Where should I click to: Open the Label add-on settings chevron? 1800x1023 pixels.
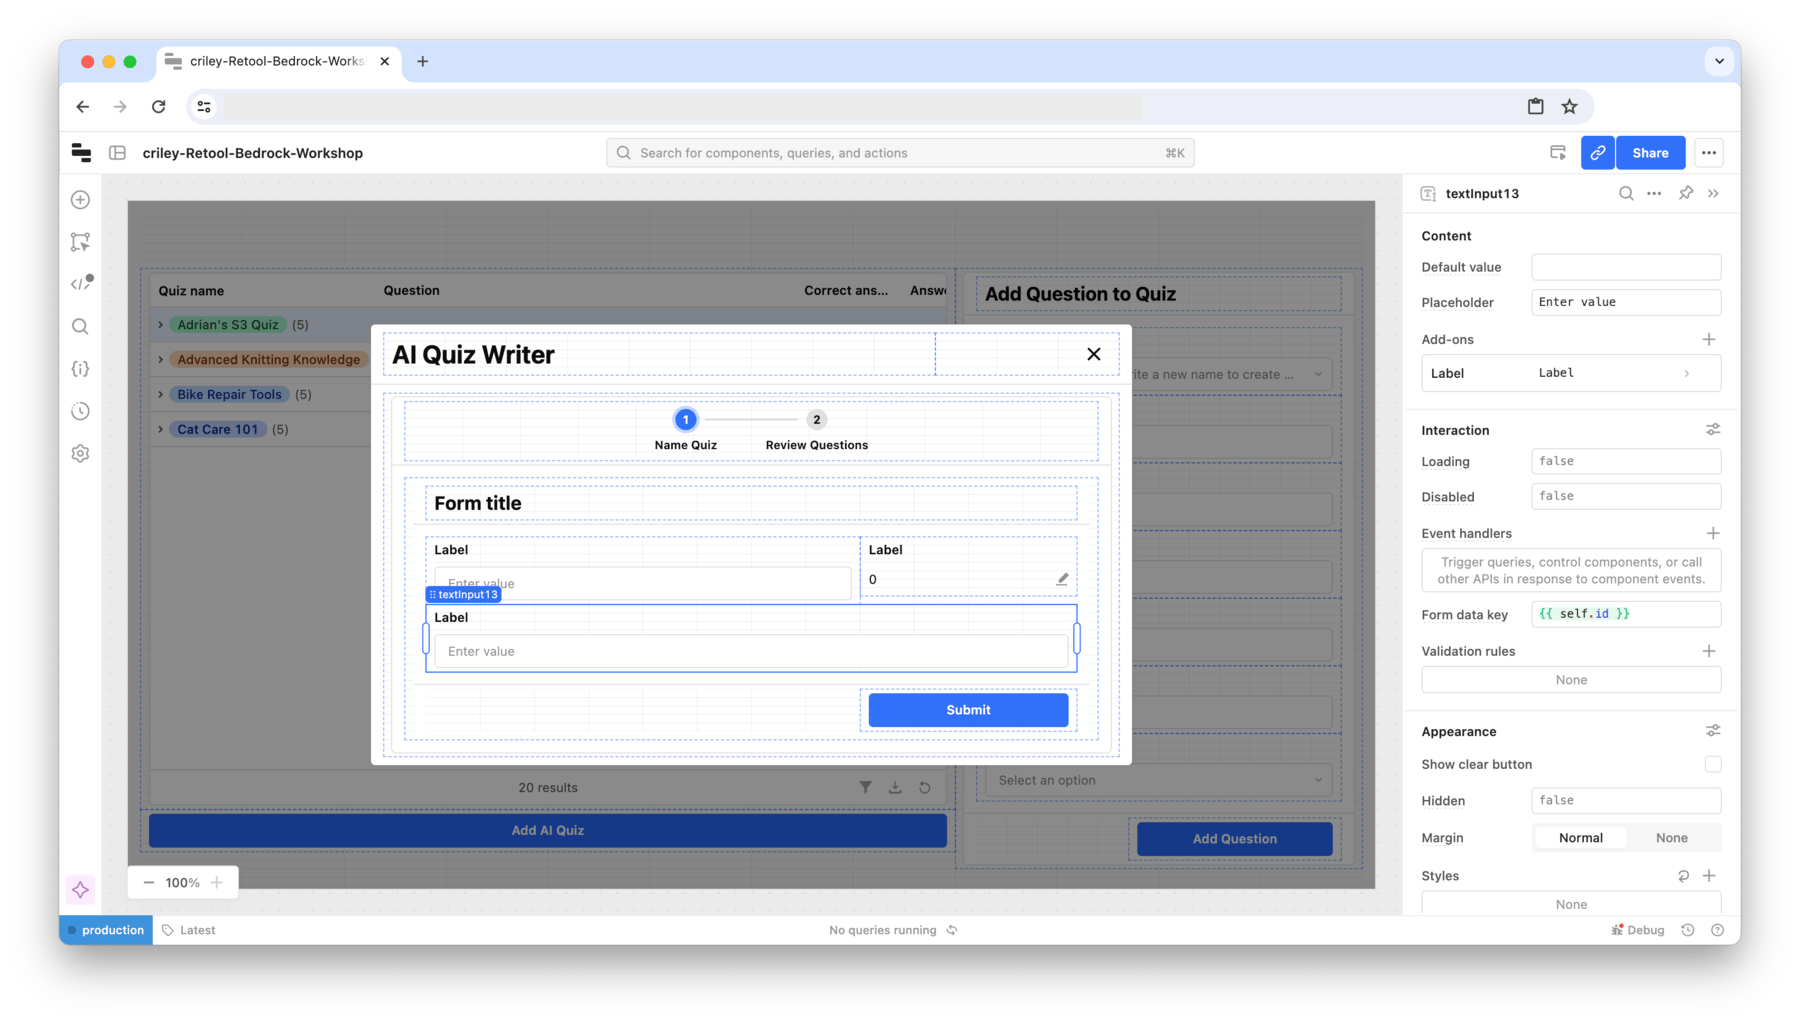pyautogui.click(x=1687, y=373)
